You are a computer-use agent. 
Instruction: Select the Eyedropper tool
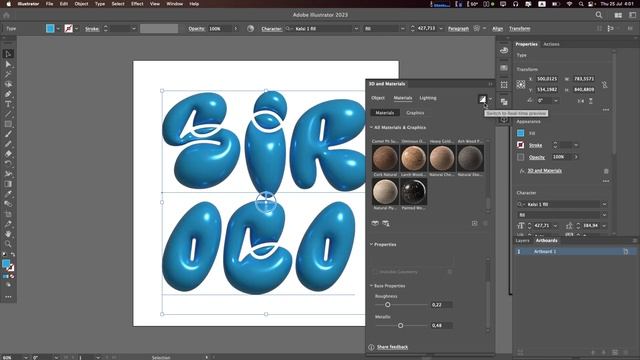click(x=8, y=194)
